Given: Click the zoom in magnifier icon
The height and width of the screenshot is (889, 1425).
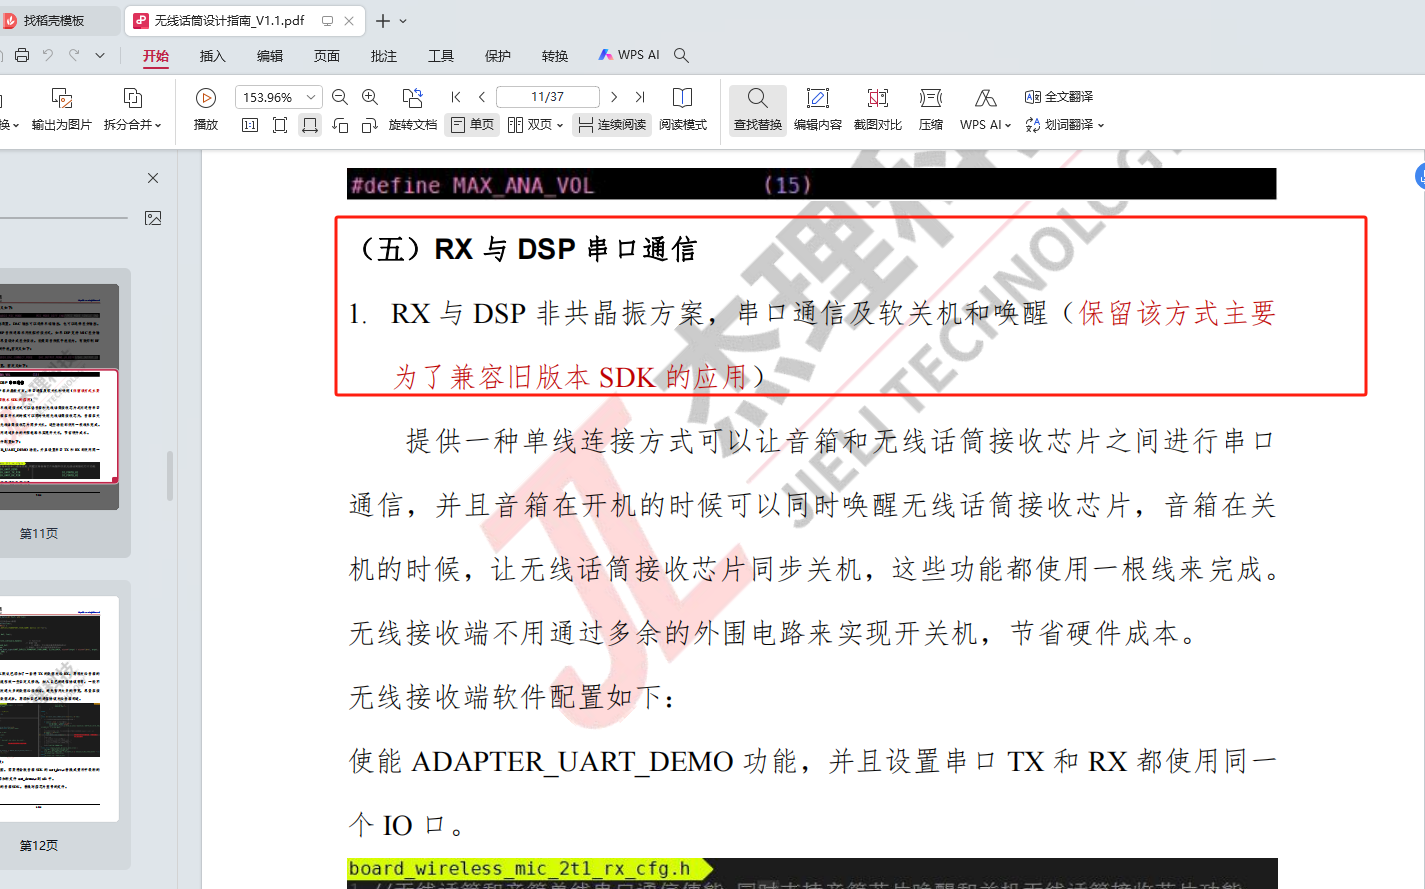Looking at the screenshot, I should pos(370,97).
